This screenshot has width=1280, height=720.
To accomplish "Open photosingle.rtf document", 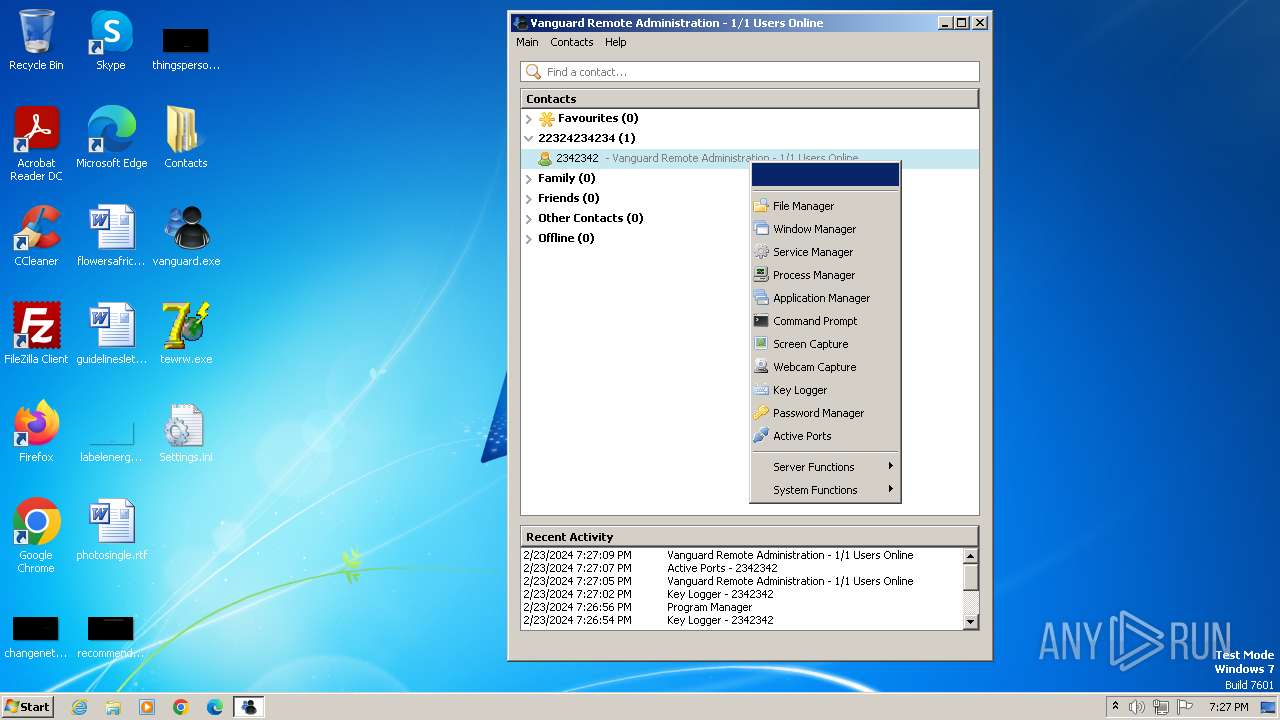I will tap(111, 530).
